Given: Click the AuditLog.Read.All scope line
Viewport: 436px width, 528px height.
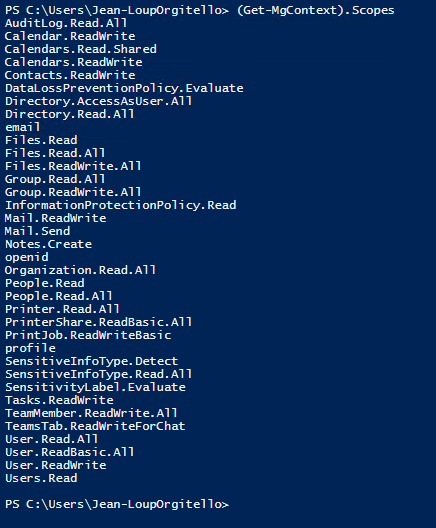Looking at the screenshot, I should tap(66, 23).
